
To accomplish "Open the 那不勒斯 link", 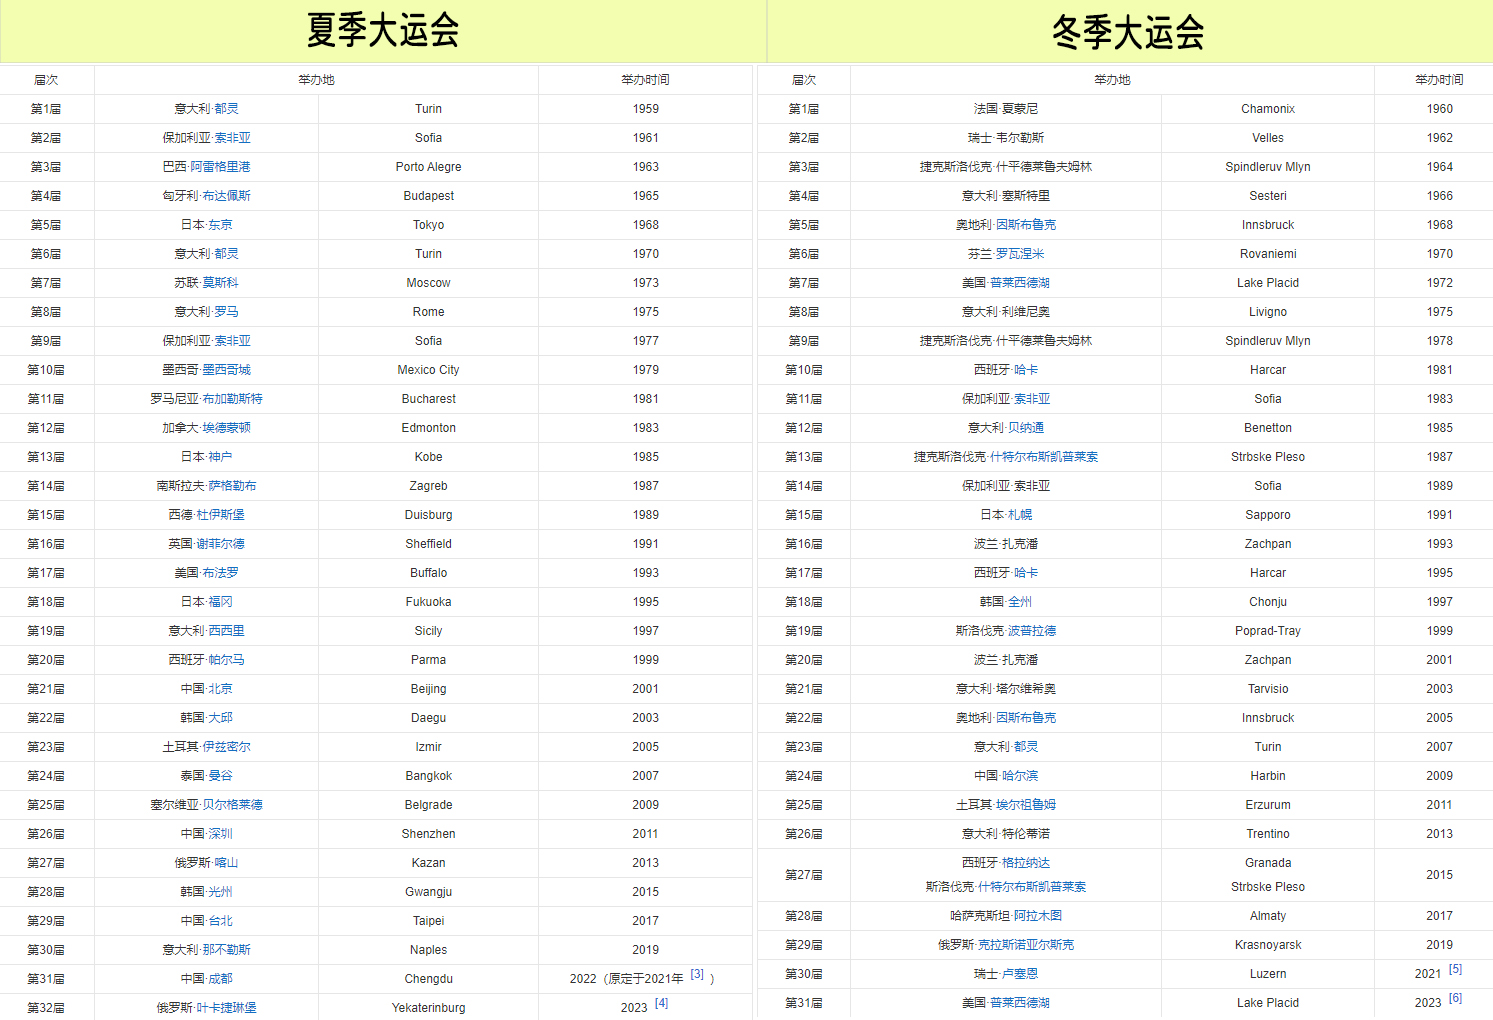I will pyautogui.click(x=227, y=950).
